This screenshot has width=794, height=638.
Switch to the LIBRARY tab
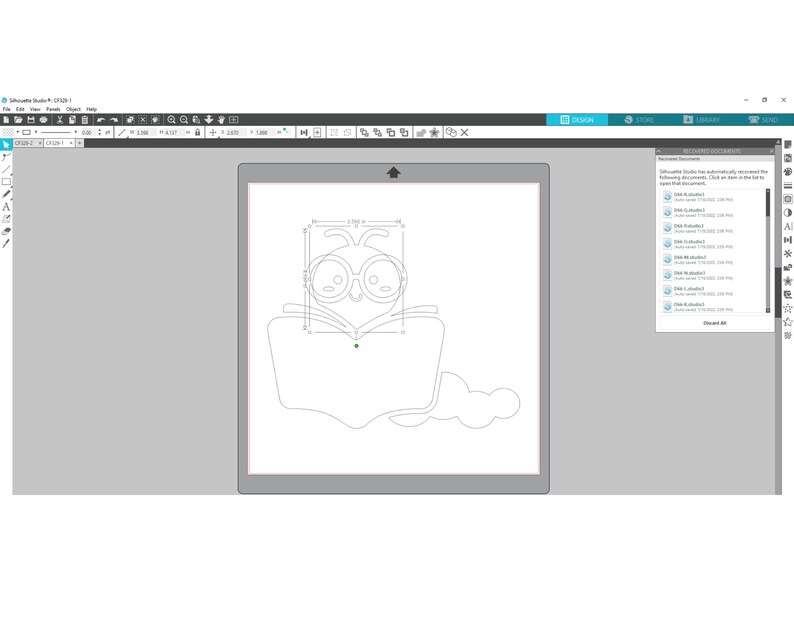coord(701,119)
